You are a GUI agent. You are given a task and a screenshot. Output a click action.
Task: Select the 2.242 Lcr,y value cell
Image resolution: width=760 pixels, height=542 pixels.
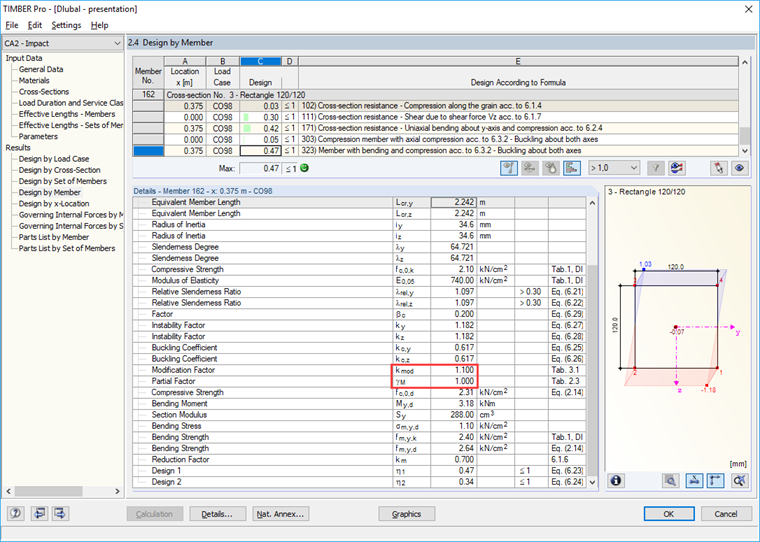(x=454, y=202)
